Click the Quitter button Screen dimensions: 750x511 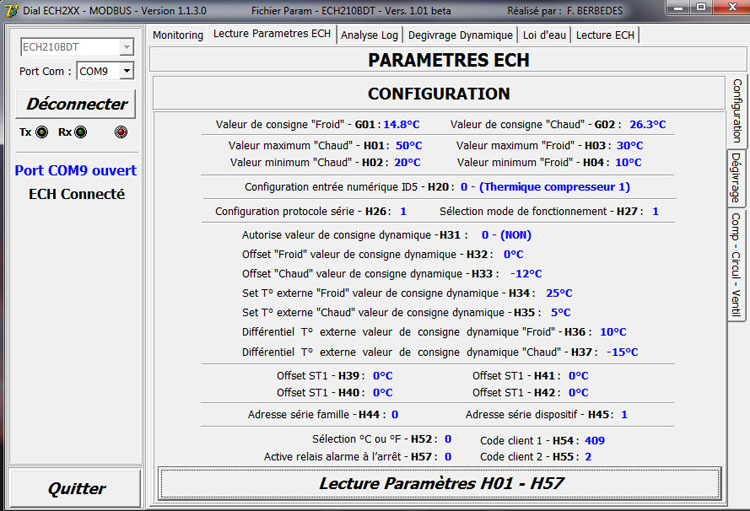coord(76,488)
